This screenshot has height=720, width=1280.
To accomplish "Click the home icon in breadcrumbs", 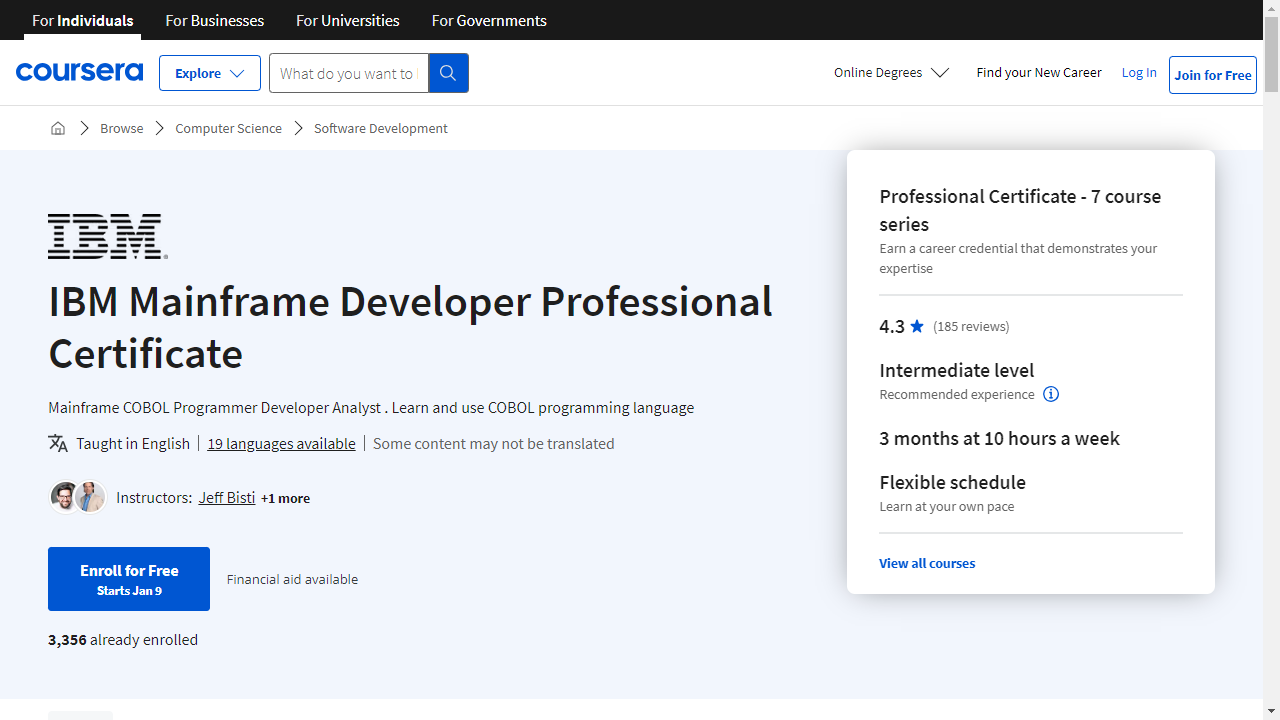I will [58, 128].
